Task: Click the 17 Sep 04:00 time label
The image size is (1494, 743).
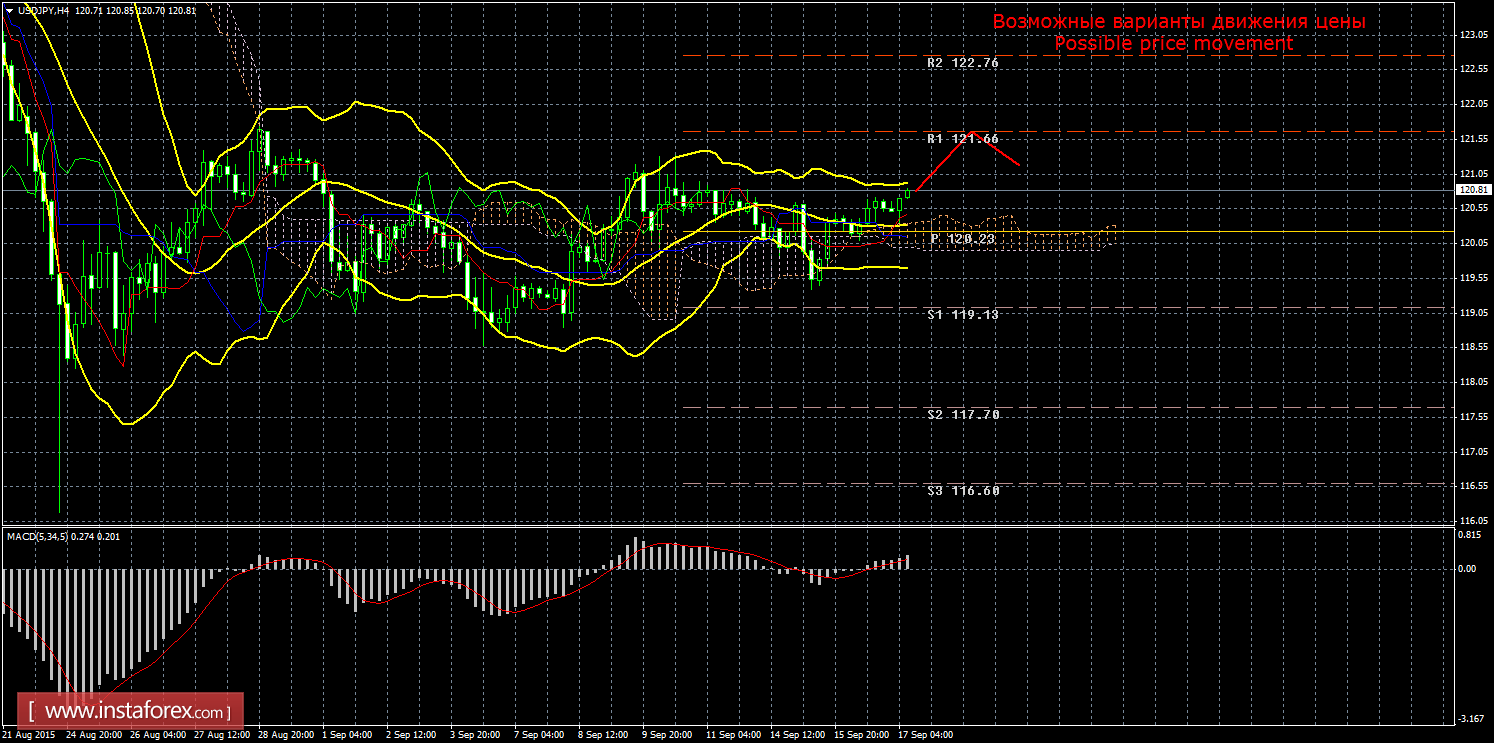Action: (x=926, y=735)
